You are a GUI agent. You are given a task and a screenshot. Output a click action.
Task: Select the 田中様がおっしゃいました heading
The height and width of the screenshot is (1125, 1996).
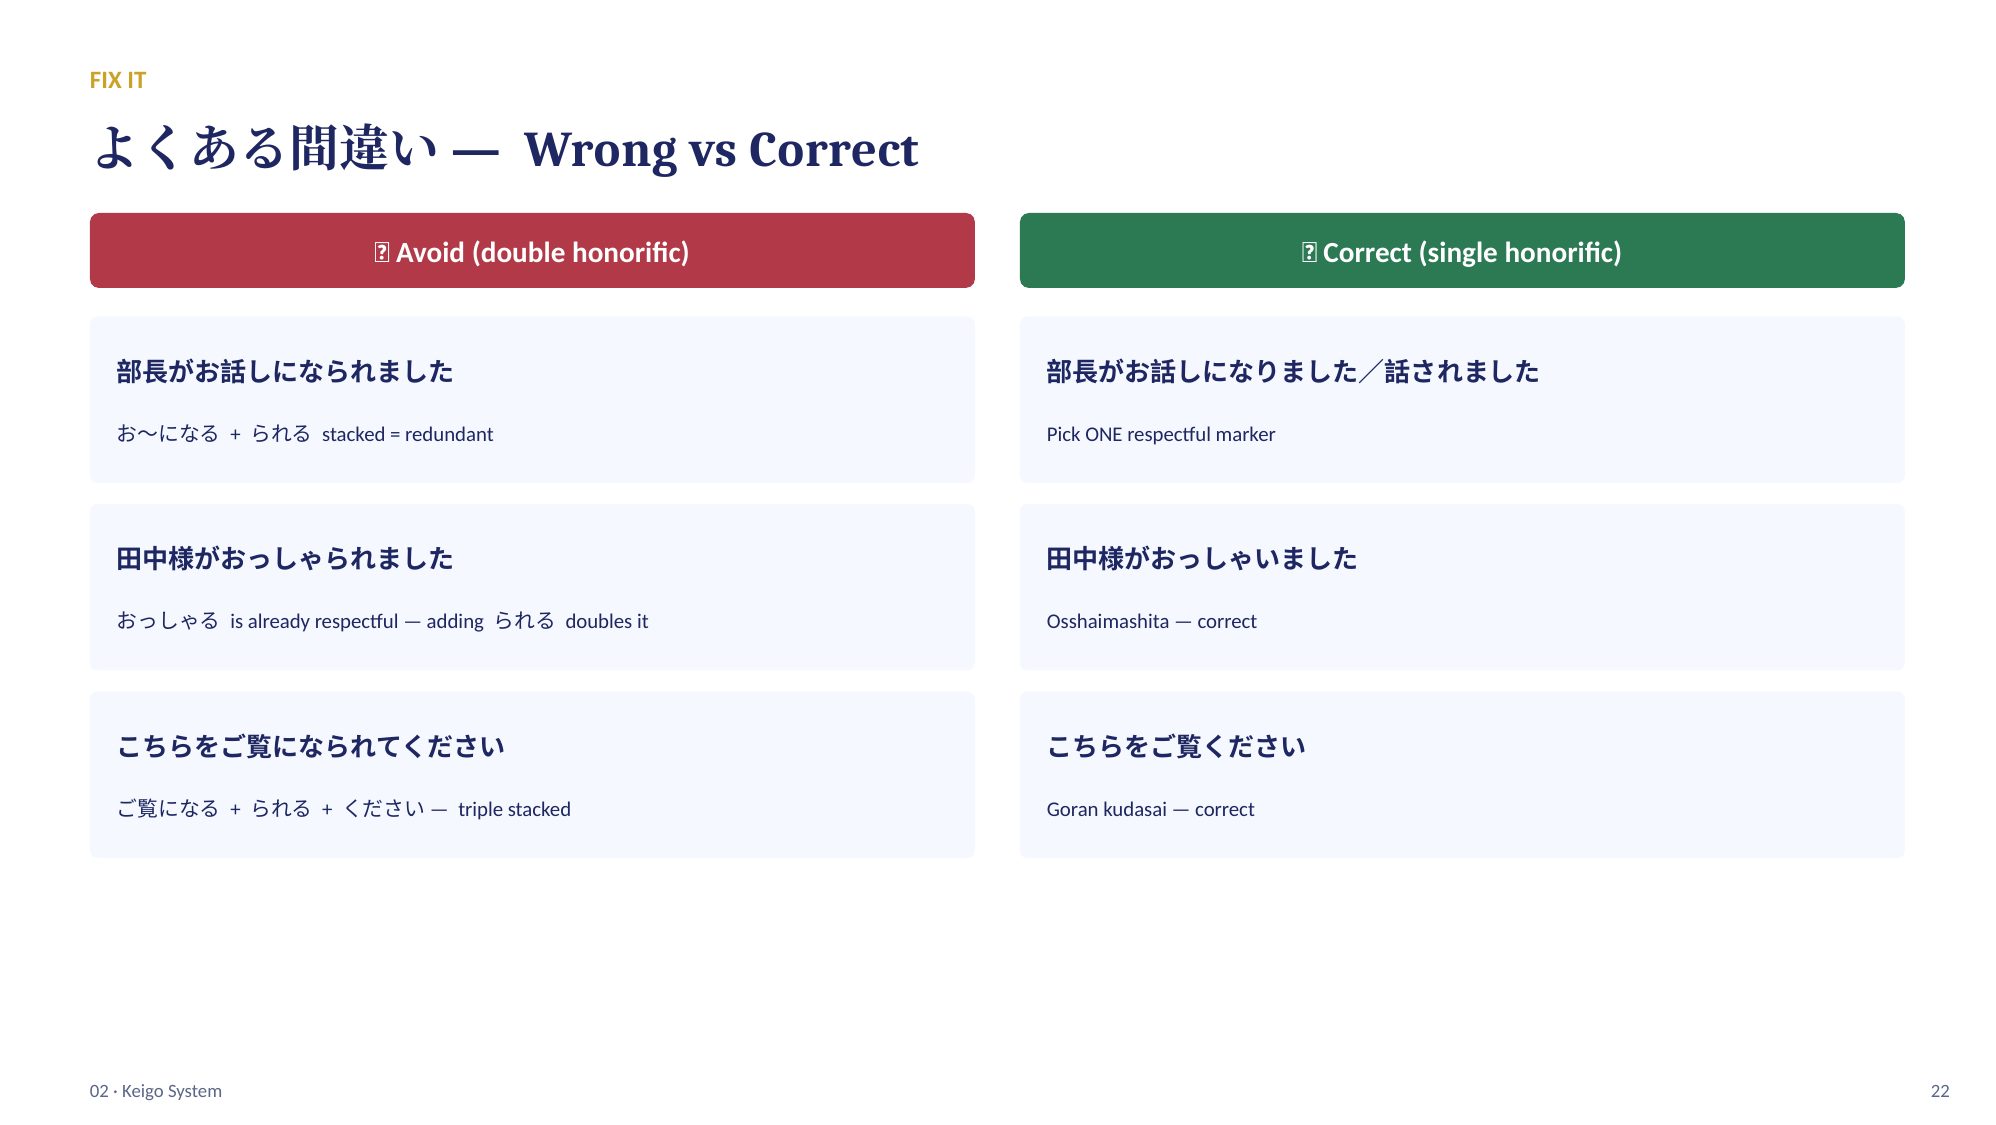(1201, 558)
